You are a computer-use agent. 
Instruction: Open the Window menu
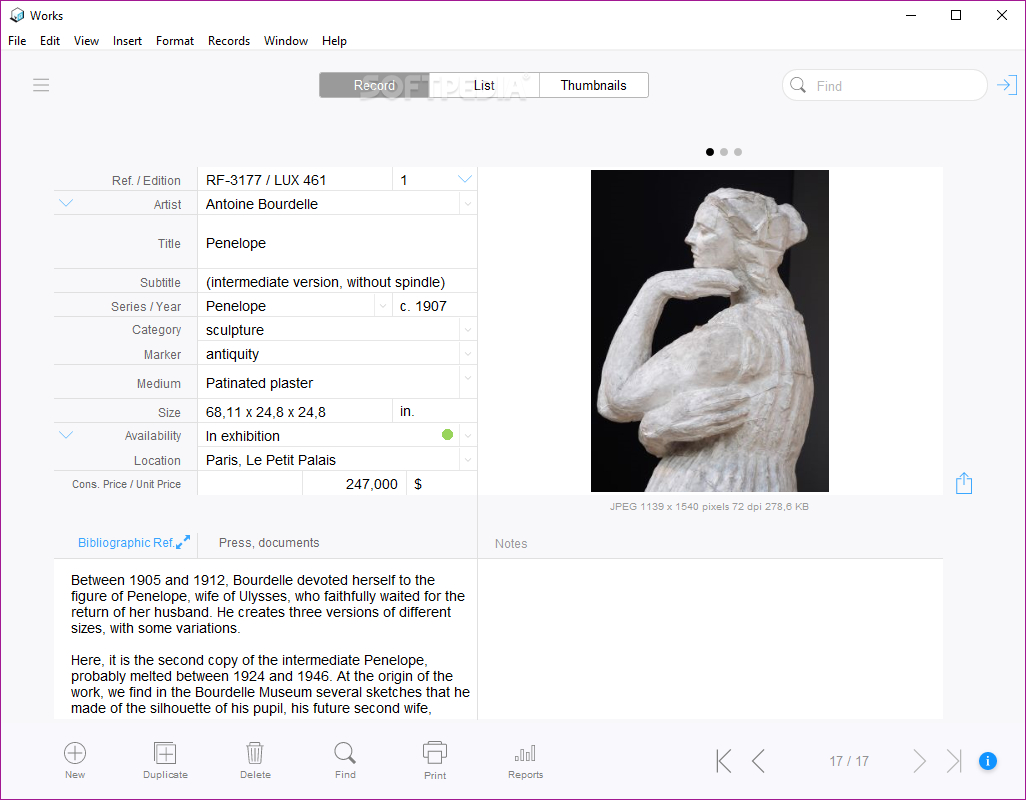click(286, 41)
